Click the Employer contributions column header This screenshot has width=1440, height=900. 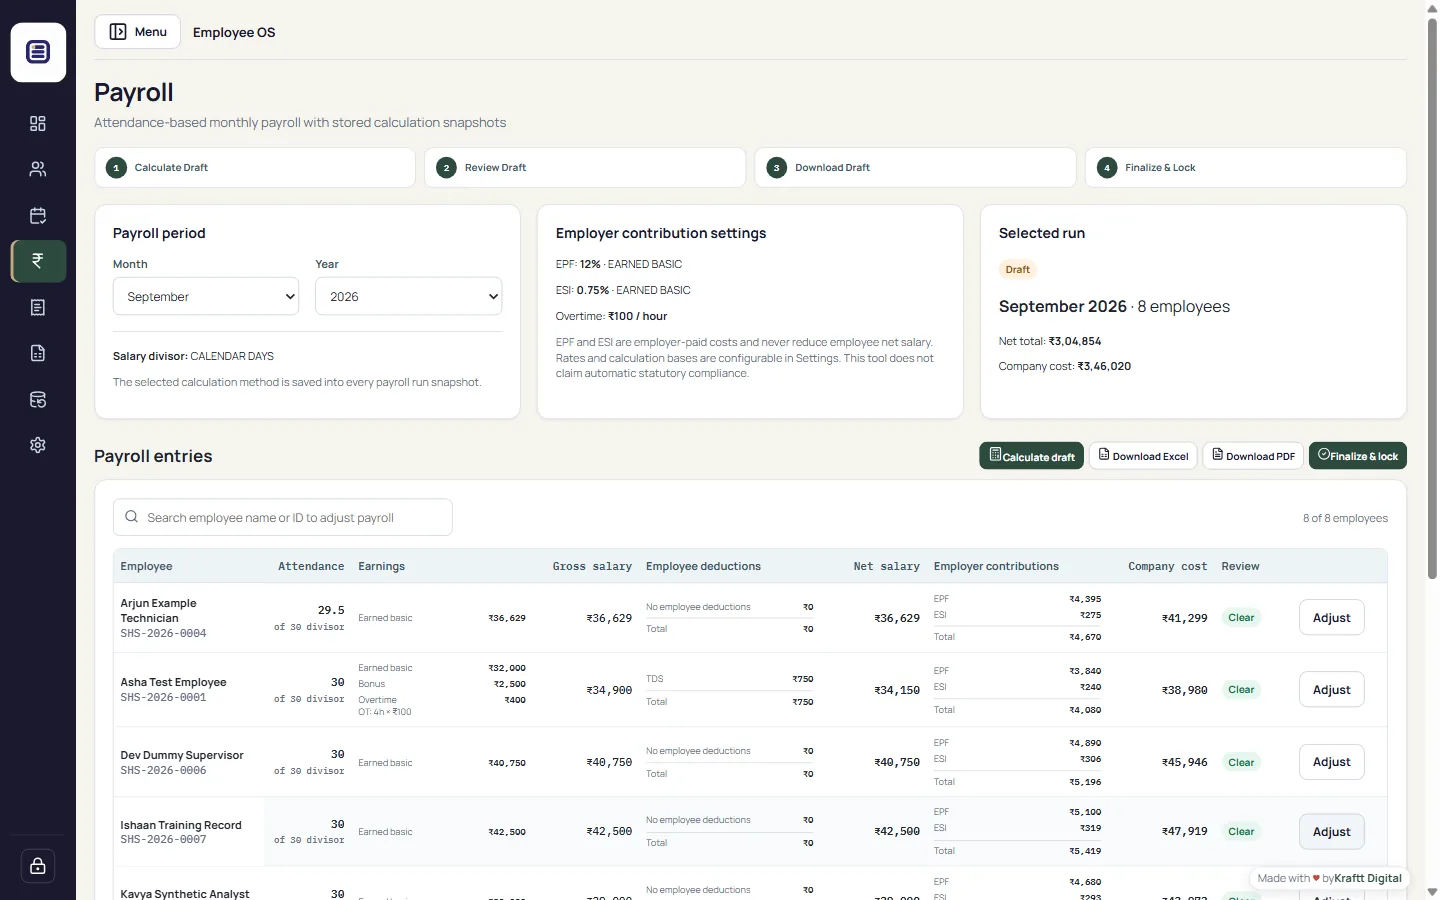996,566
